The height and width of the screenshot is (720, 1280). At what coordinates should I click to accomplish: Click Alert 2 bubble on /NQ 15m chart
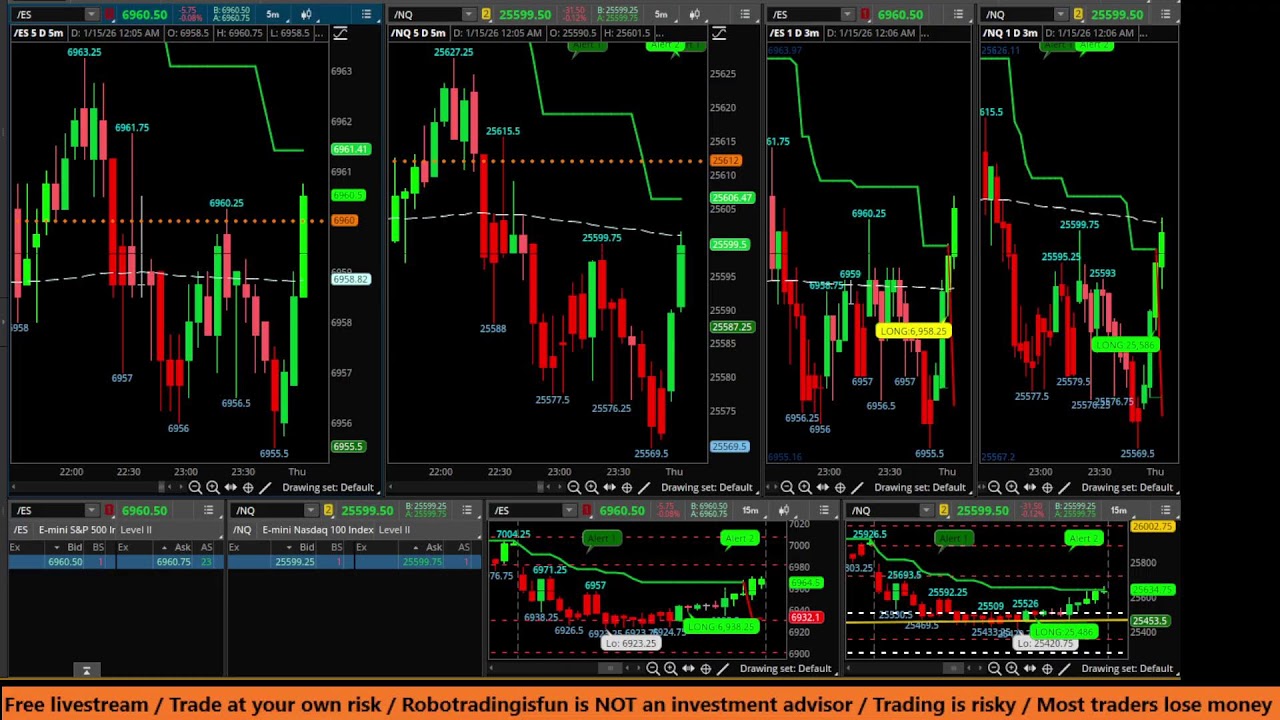click(x=1084, y=539)
